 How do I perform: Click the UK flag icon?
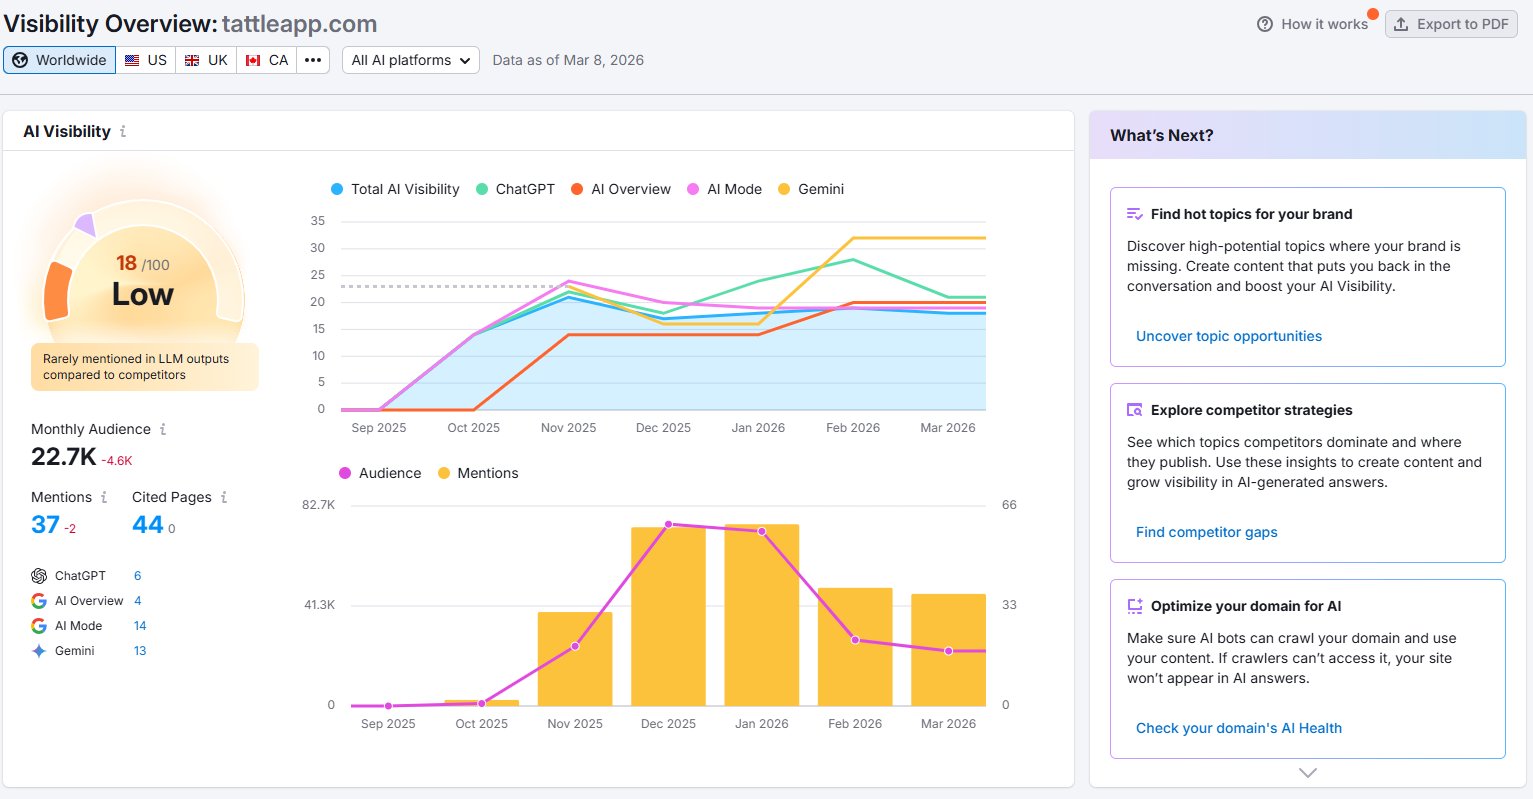[x=192, y=60]
